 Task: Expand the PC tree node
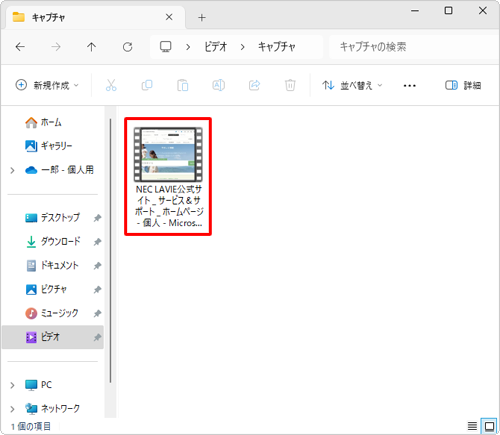pos(12,385)
